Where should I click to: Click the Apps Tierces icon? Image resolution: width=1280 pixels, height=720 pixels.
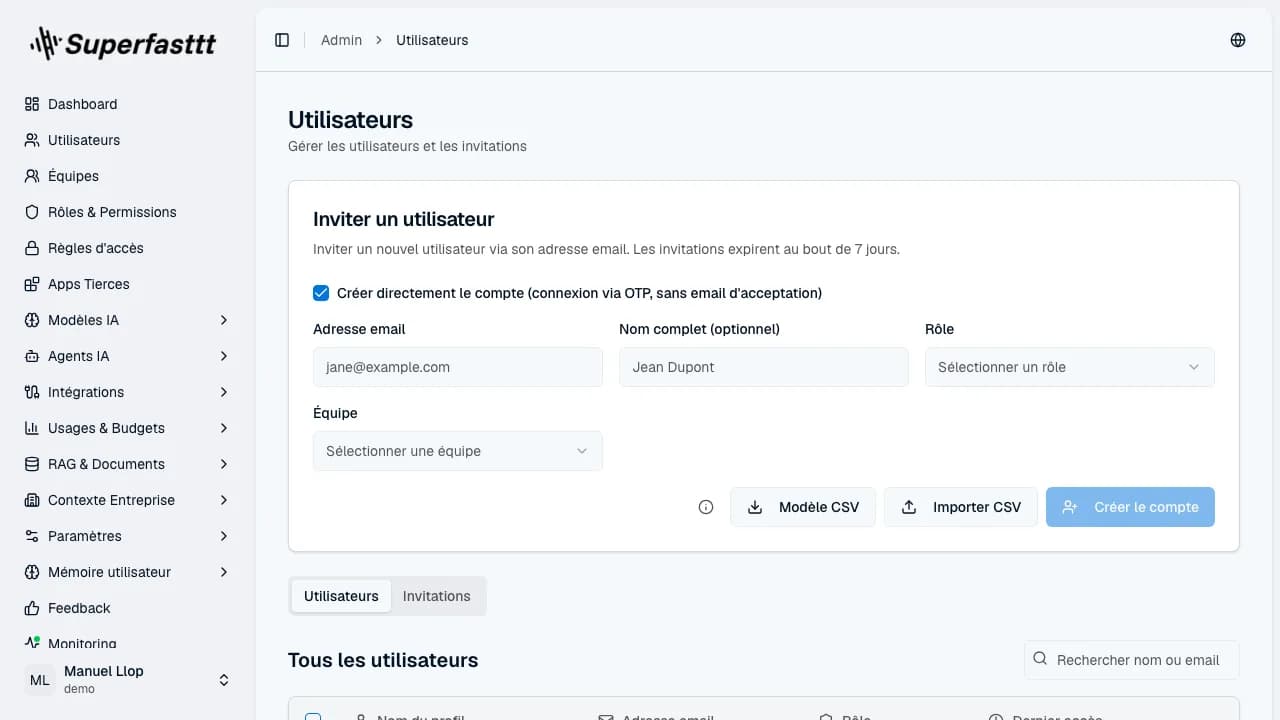[32, 284]
